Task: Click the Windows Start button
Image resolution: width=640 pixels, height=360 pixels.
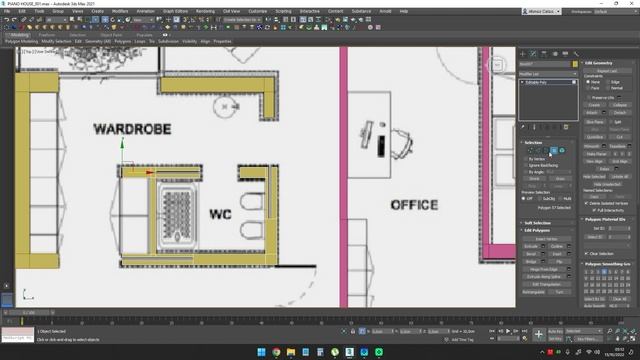Action: [262, 352]
